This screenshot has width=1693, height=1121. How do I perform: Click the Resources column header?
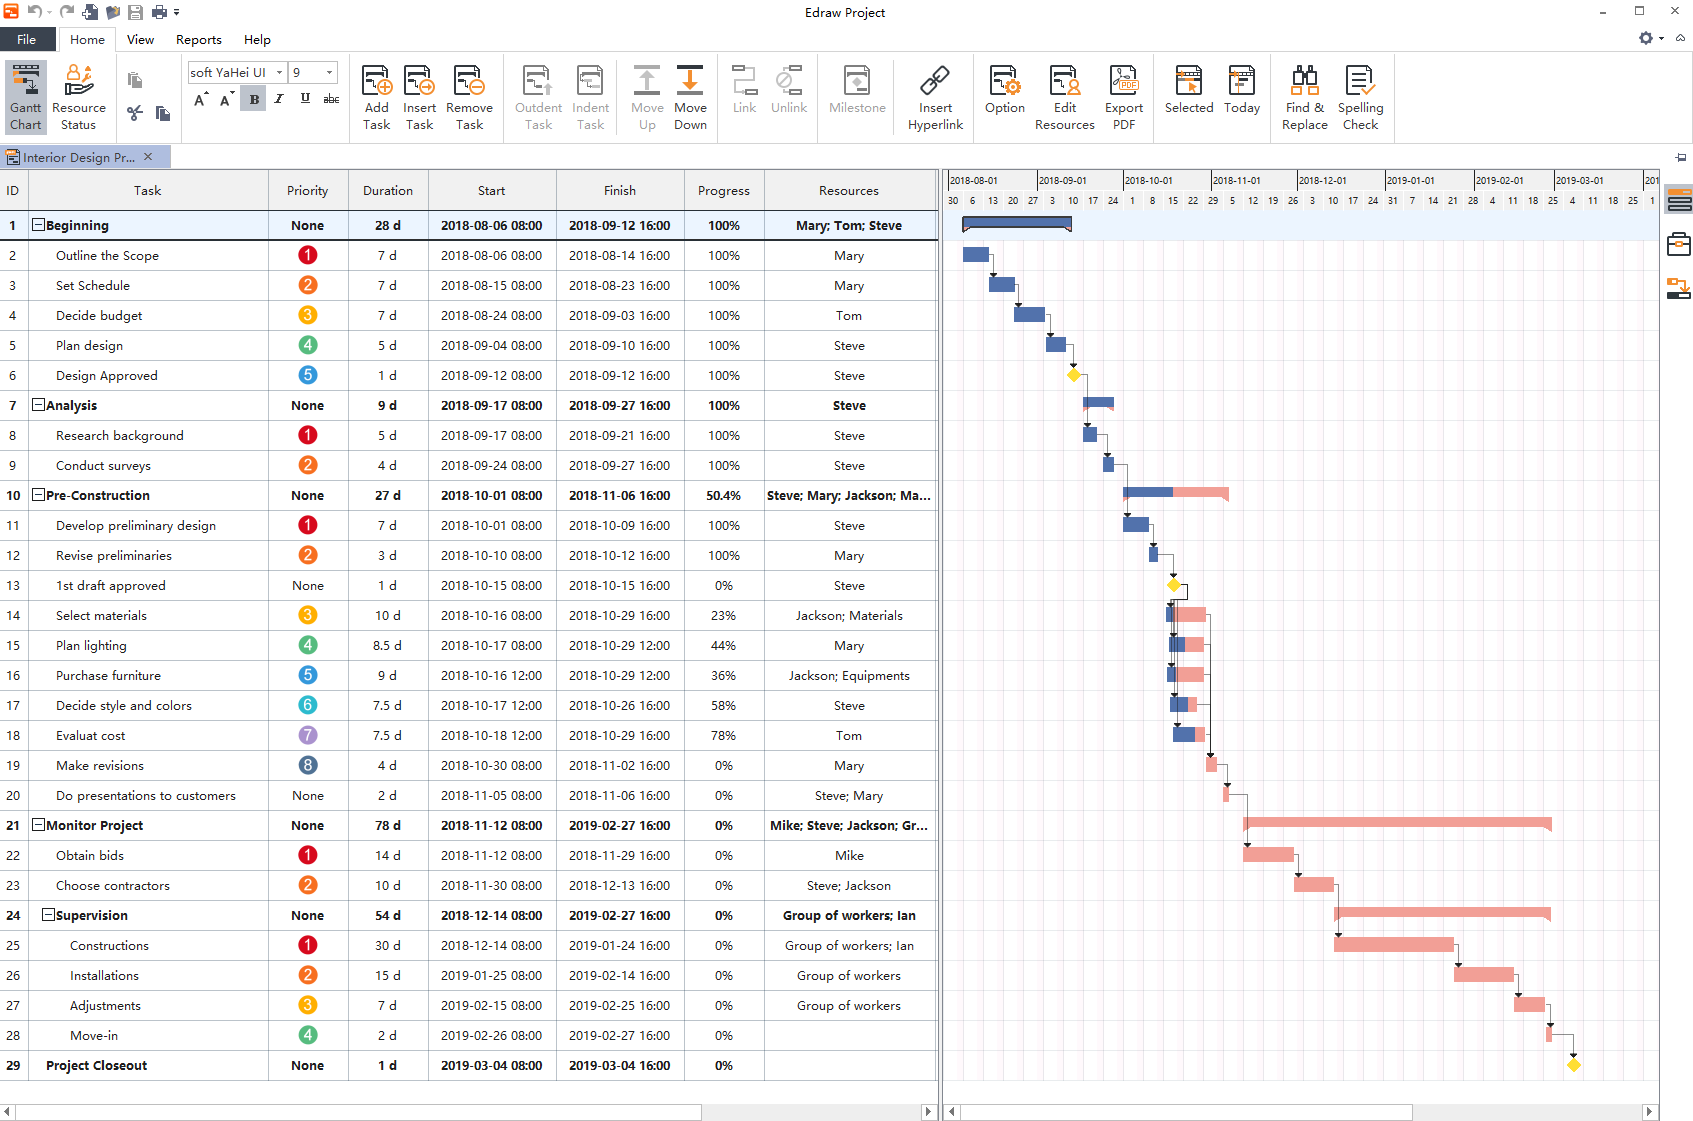click(848, 190)
